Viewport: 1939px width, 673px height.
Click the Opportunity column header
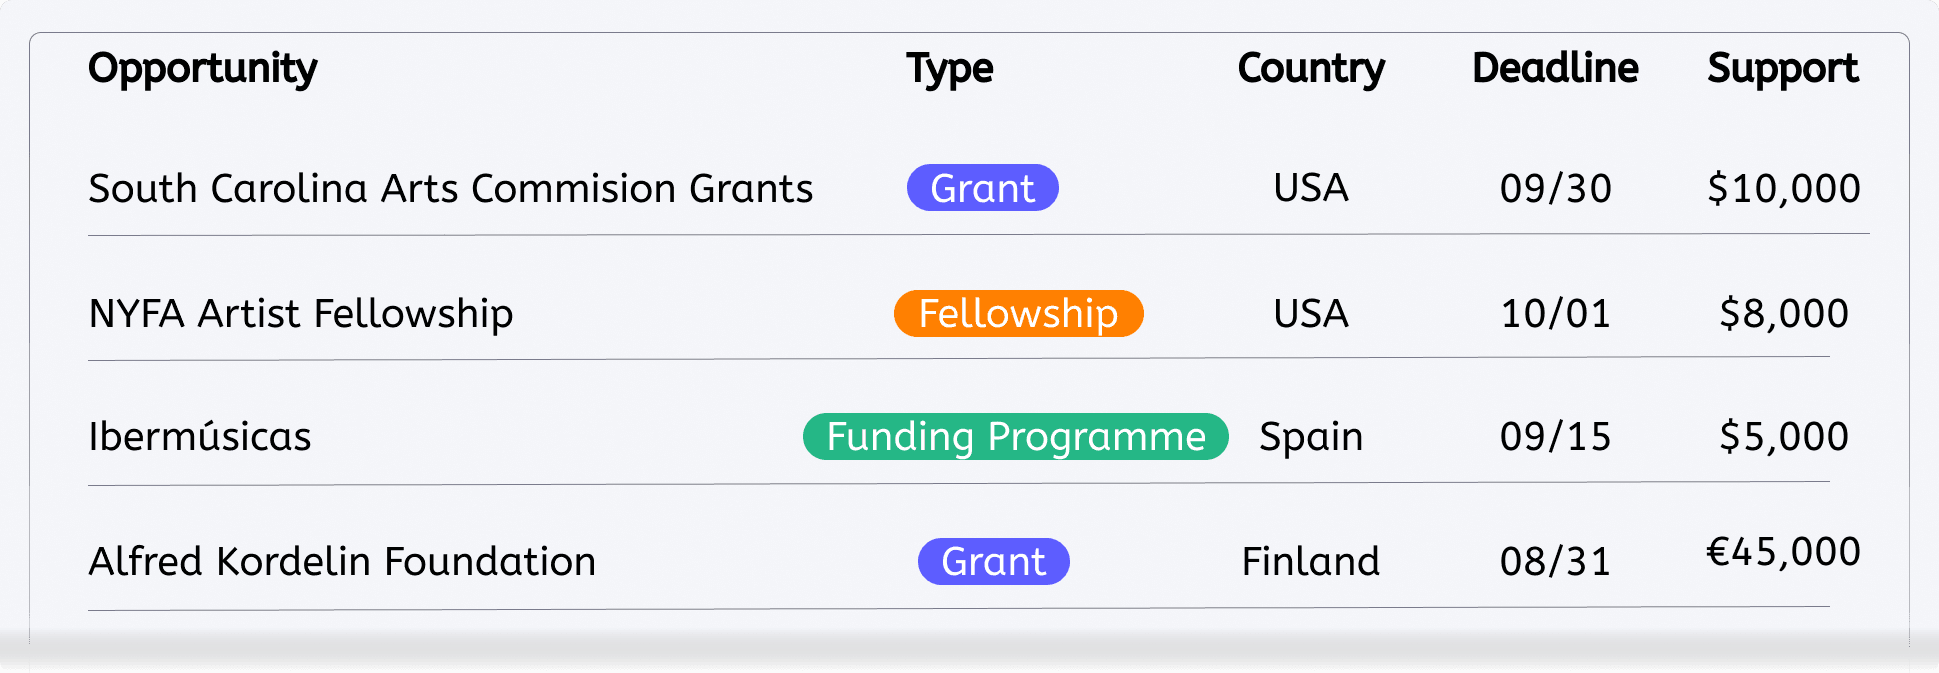[203, 69]
